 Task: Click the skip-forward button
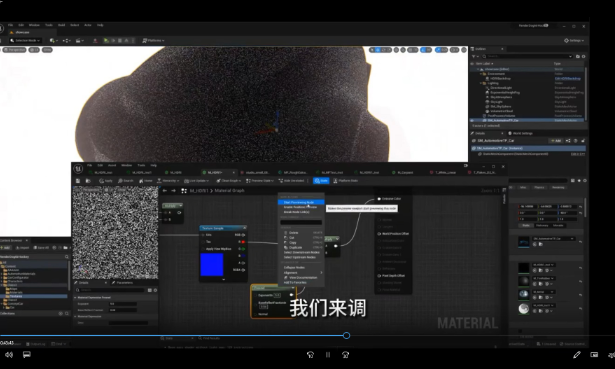point(346,355)
